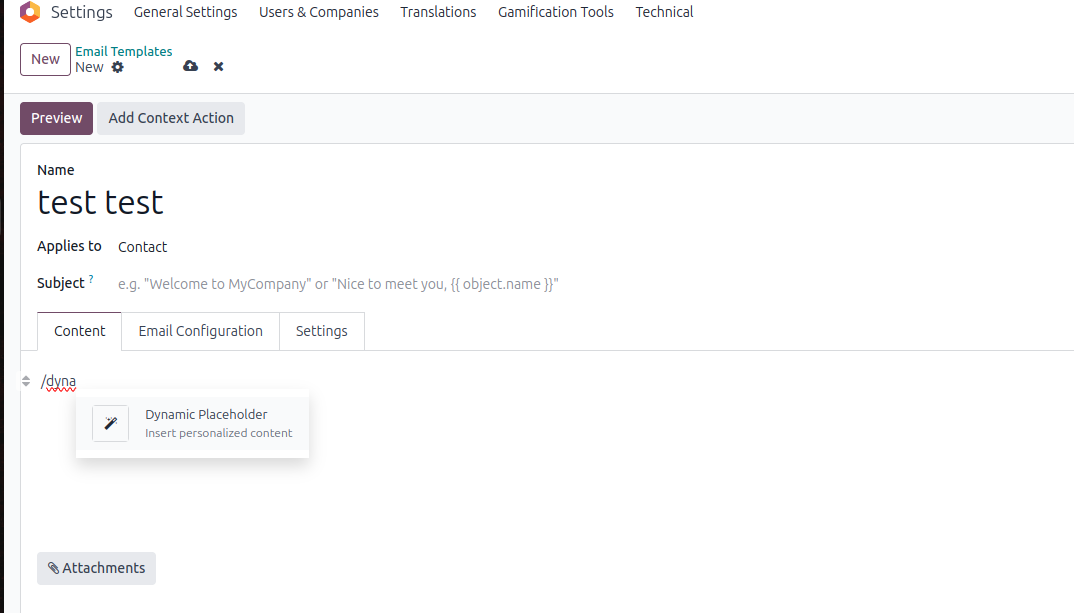Click the 'Subject' label
Image resolution: width=1074 pixels, height=613 pixels.
[60, 283]
